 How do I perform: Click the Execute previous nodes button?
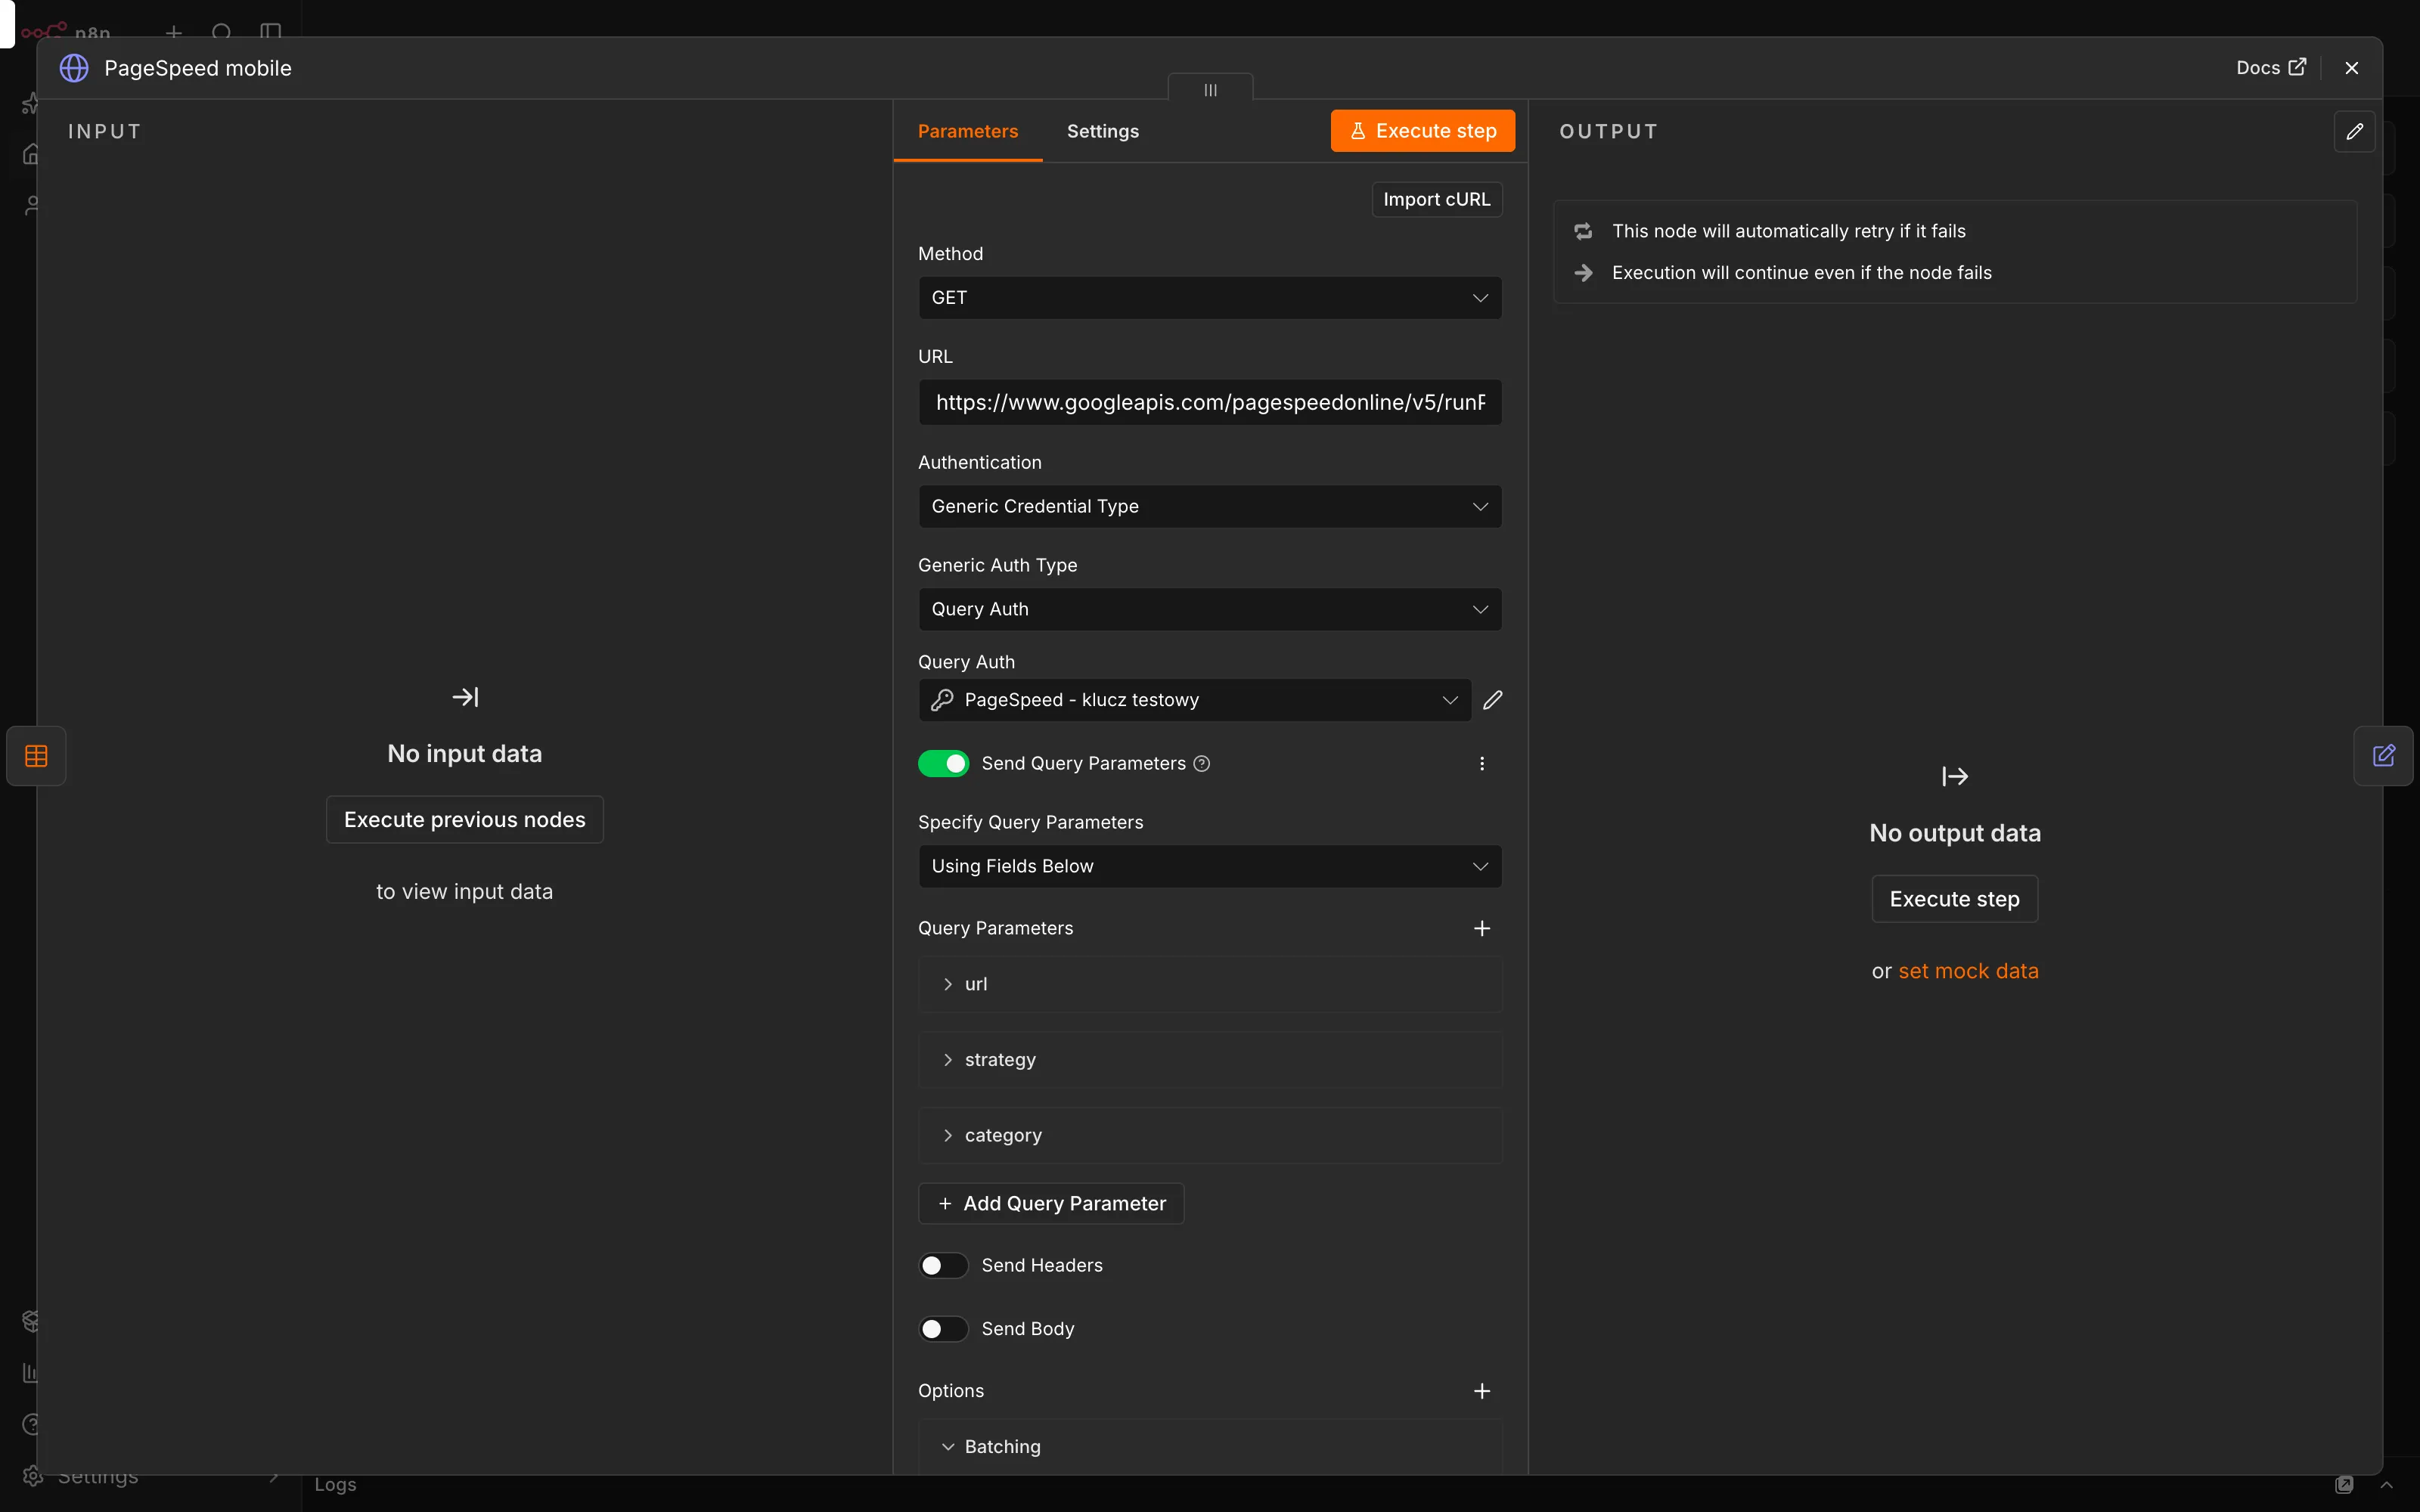(x=465, y=820)
